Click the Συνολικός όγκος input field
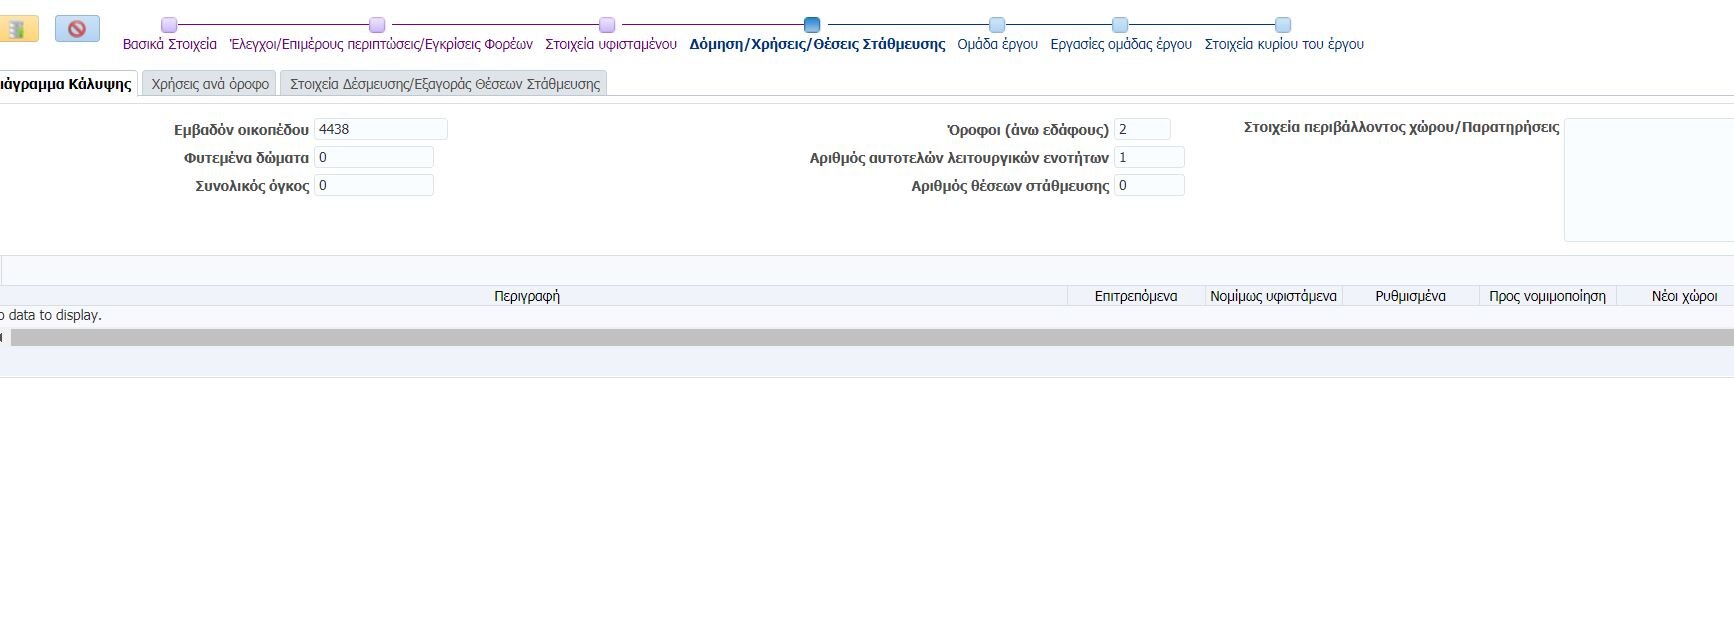 coord(373,185)
